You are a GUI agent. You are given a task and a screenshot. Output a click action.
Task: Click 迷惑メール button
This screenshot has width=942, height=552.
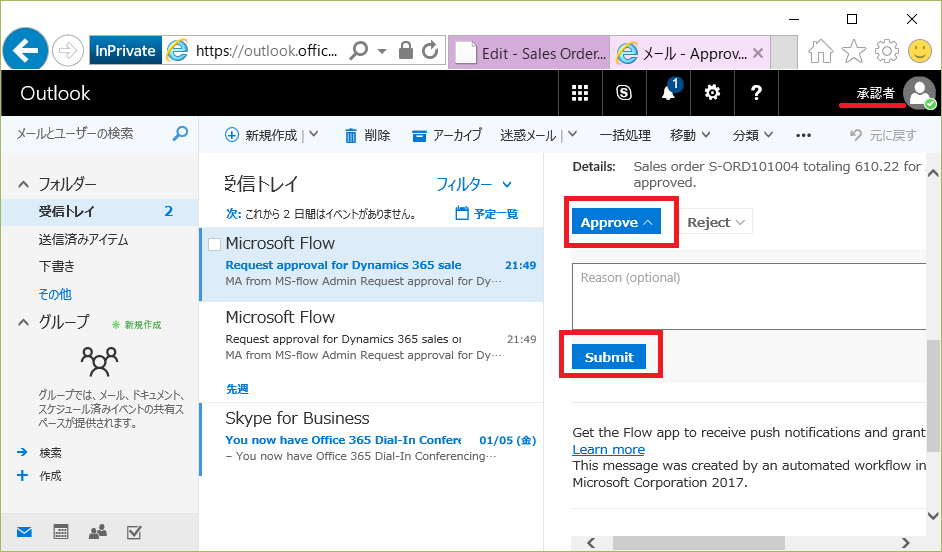[x=528, y=135]
